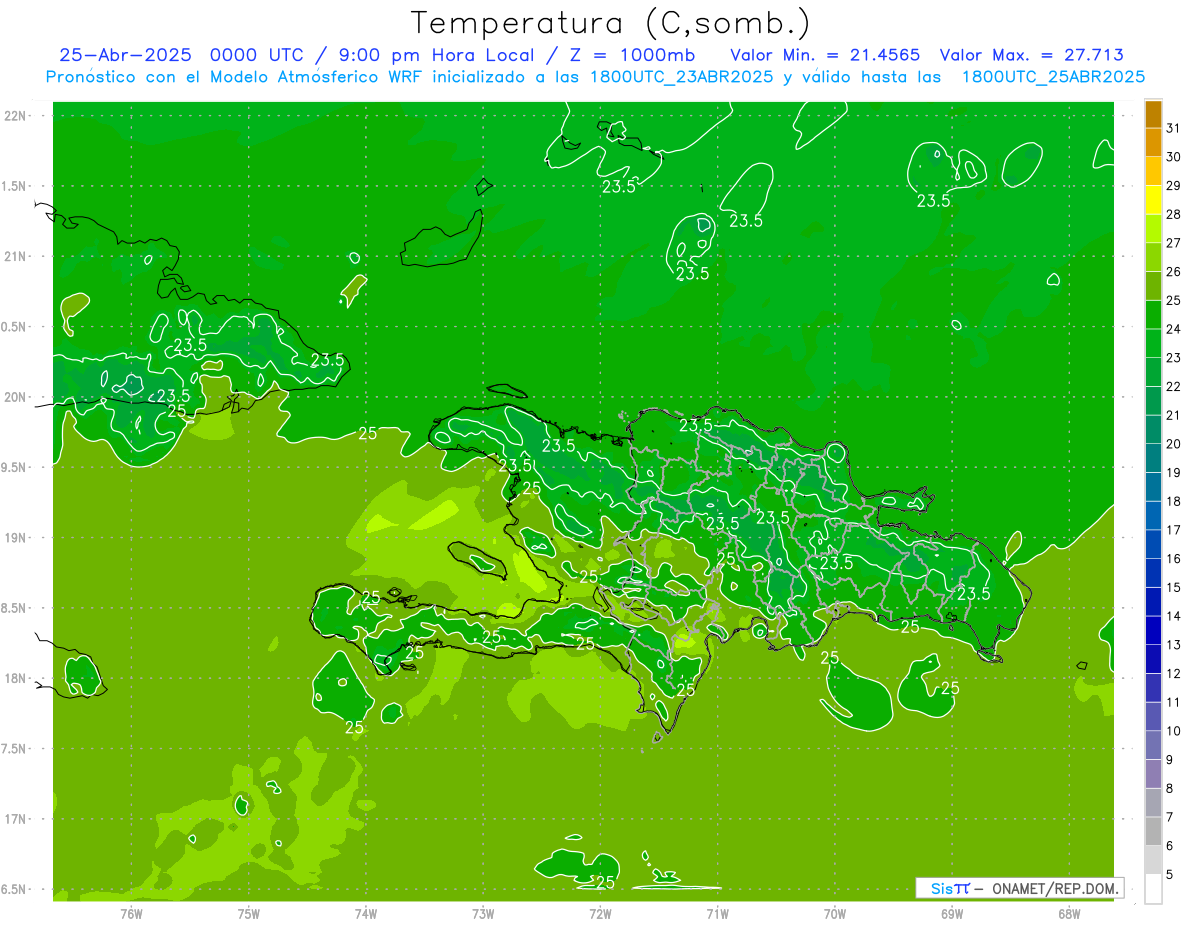This screenshot has width=1200, height=927.
Task: Click the colorbar swatch between 25 and 26
Action: point(1153,286)
